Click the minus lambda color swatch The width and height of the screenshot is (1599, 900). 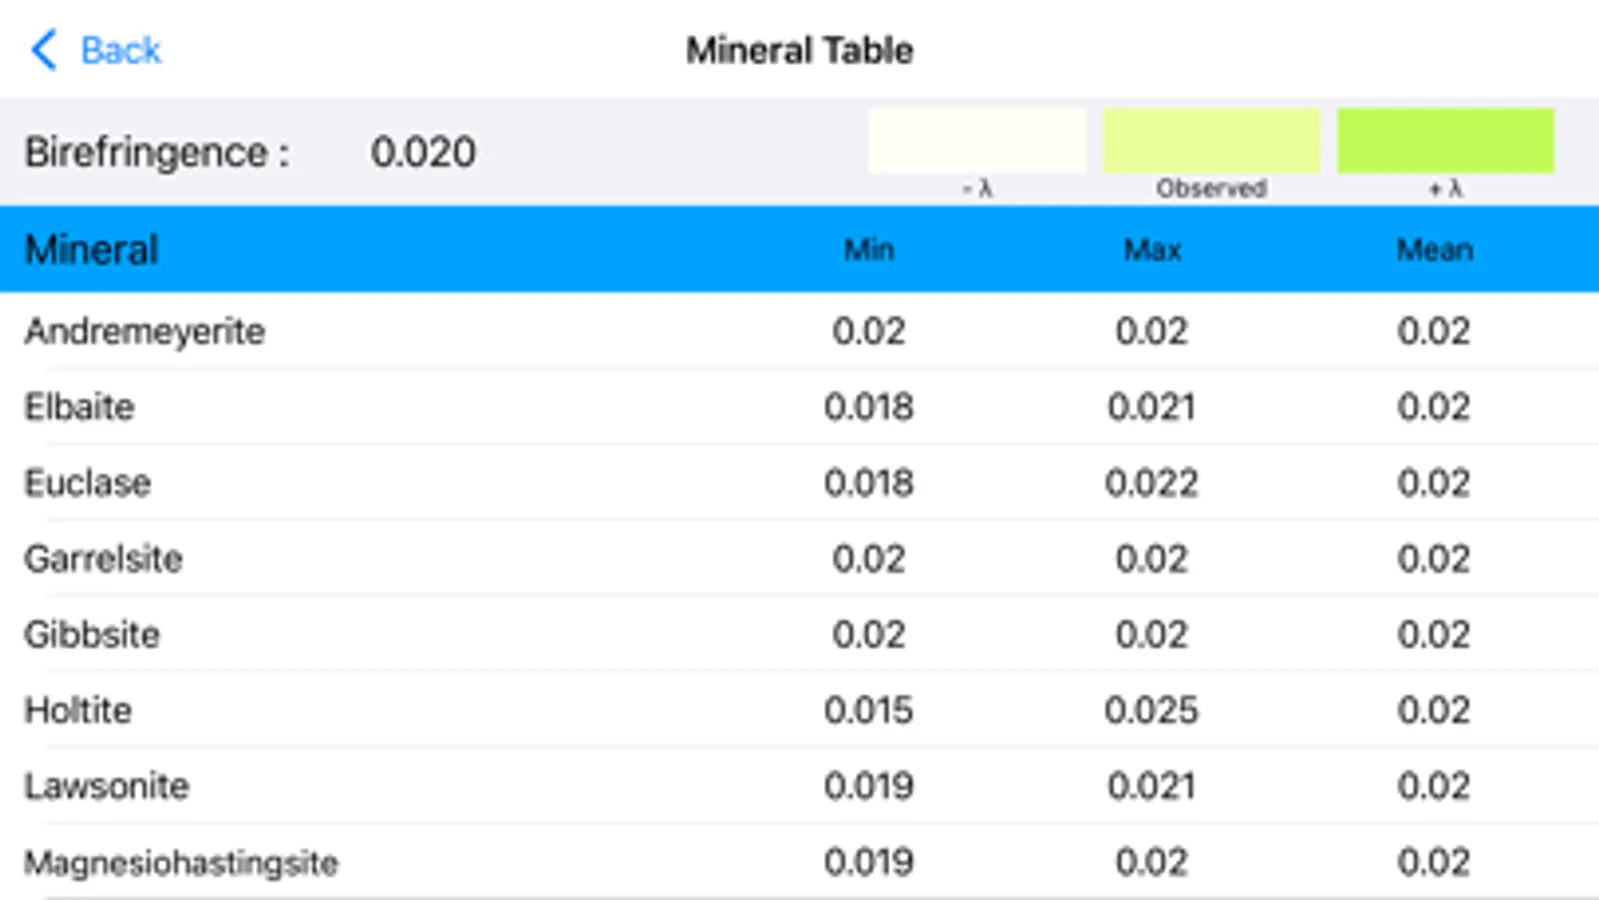[x=976, y=141]
